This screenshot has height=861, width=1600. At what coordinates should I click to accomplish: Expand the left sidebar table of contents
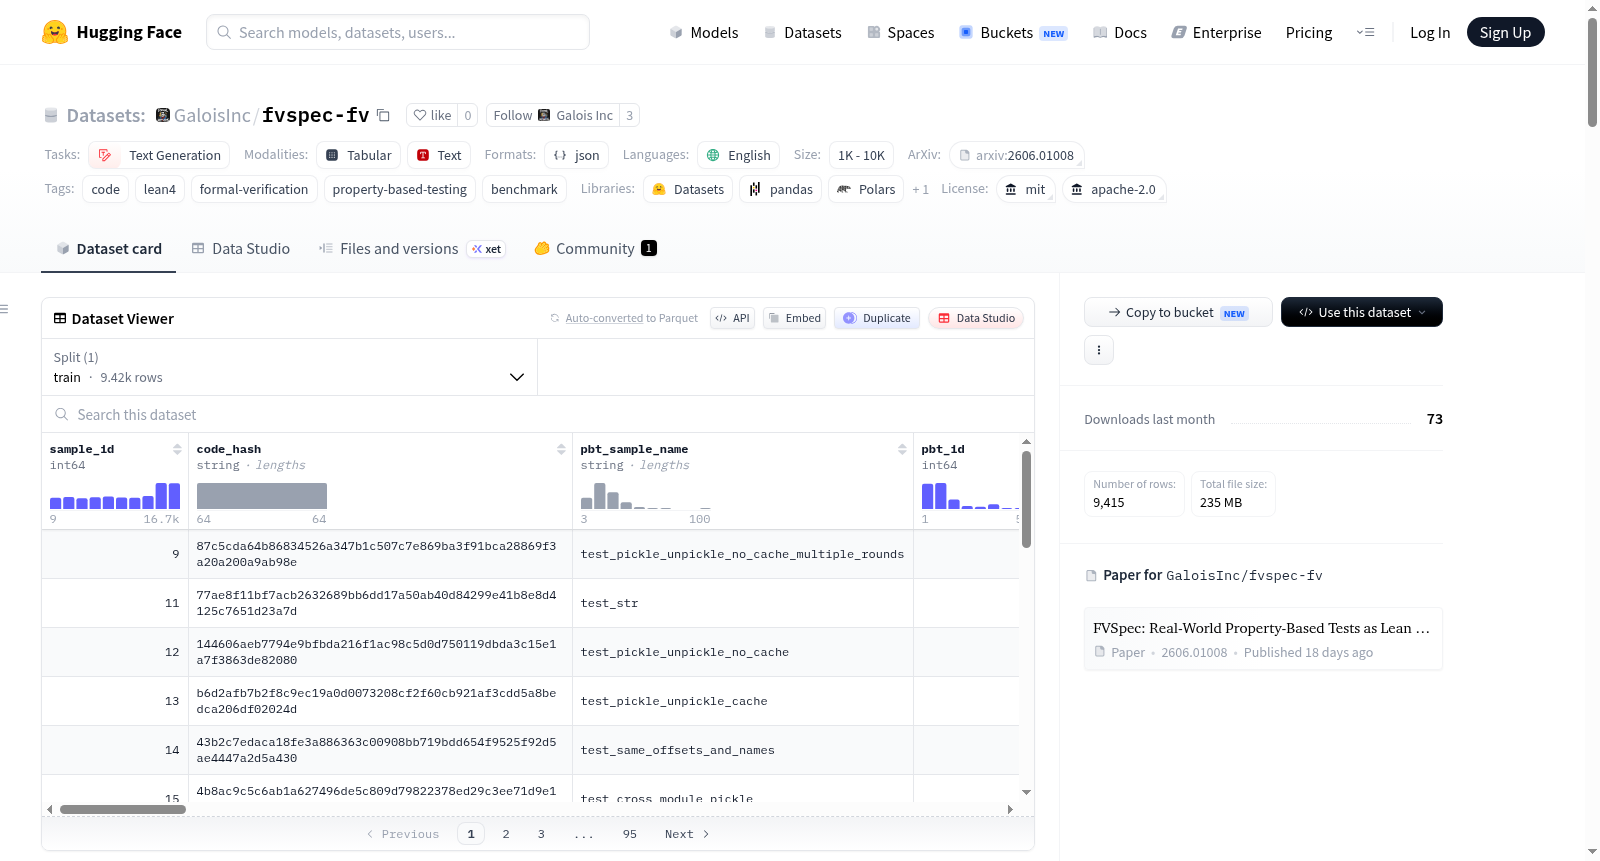point(5,309)
